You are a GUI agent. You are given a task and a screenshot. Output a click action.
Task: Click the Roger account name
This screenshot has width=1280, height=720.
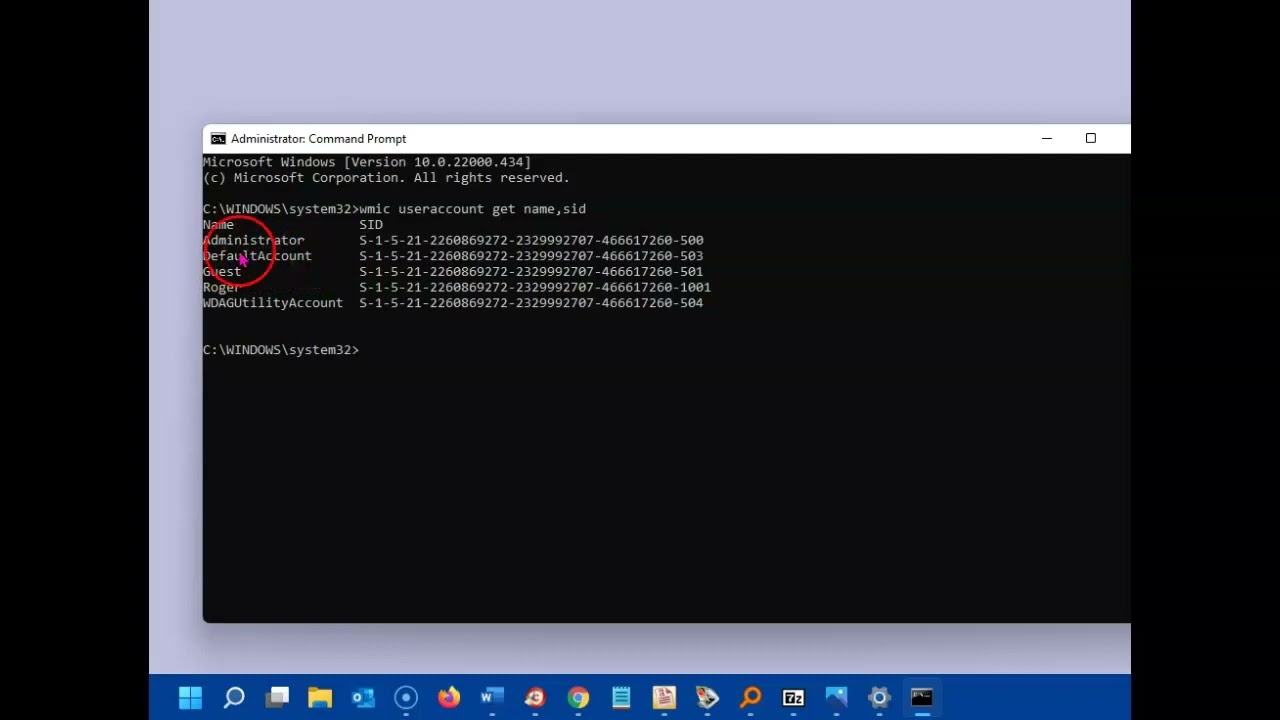222,287
